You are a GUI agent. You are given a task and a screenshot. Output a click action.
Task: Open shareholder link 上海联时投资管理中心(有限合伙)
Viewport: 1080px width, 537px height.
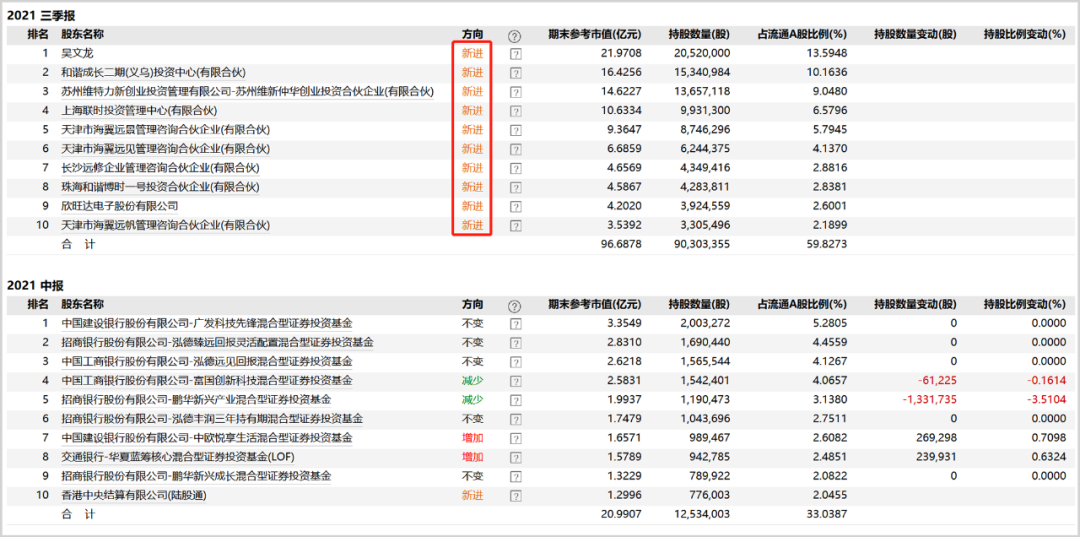140,110
